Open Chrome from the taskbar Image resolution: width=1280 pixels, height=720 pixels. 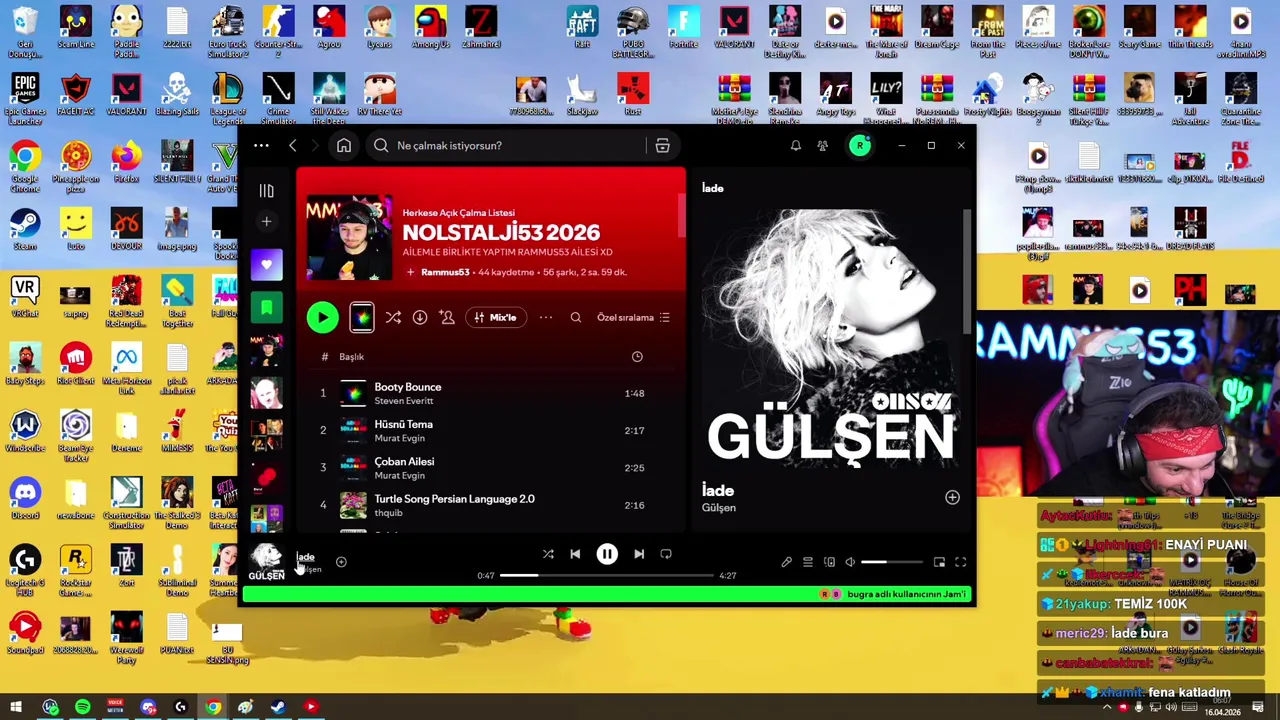pyautogui.click(x=213, y=707)
